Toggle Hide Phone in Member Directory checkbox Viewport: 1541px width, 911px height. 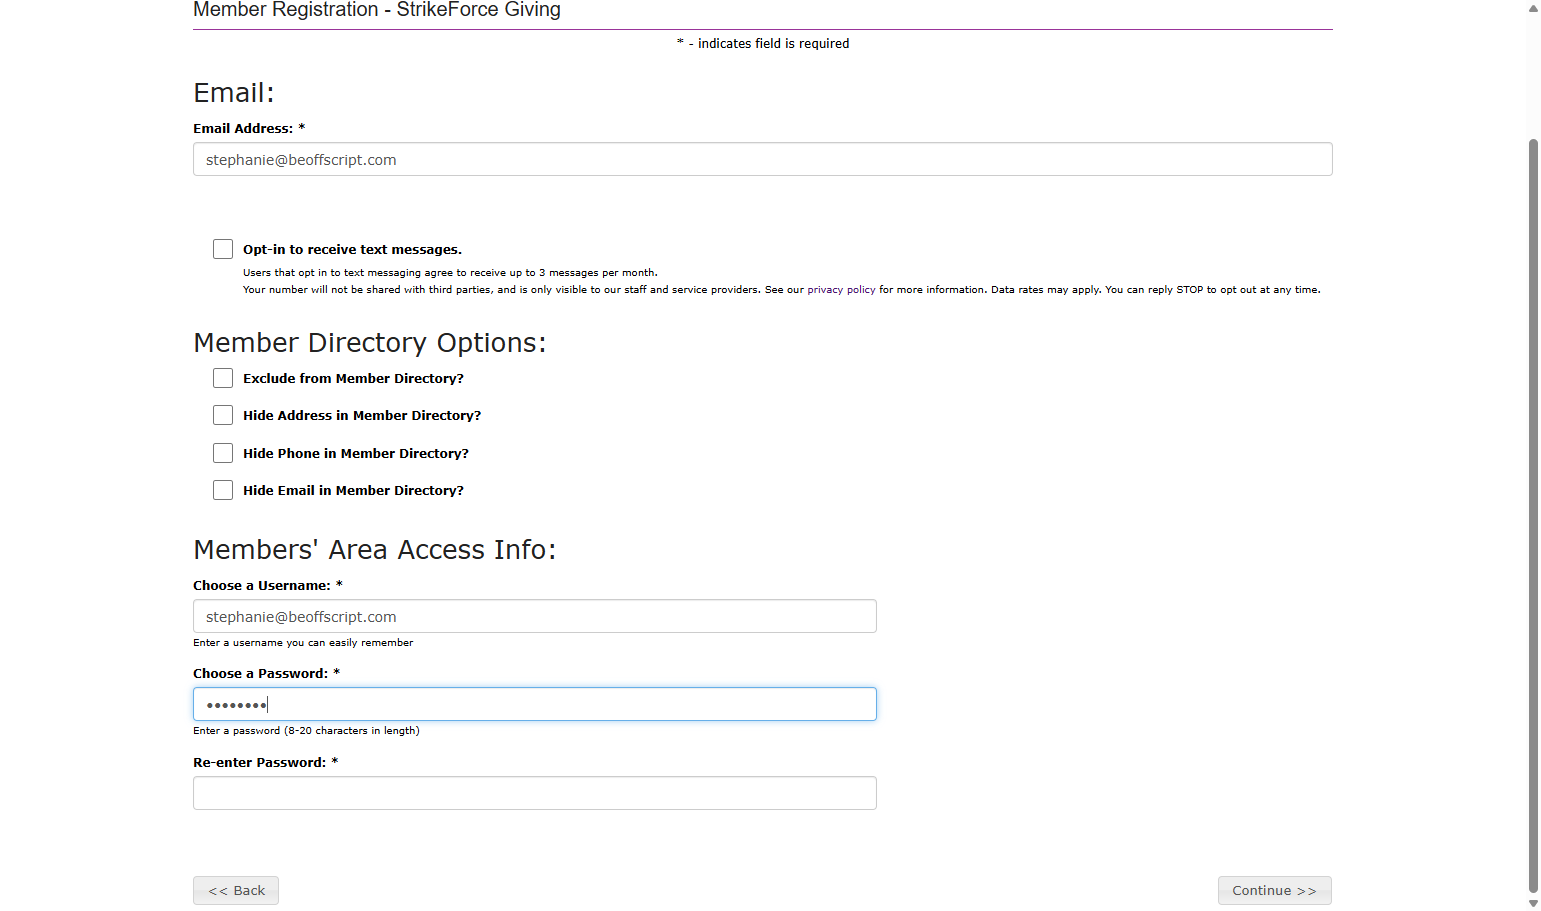pyautogui.click(x=223, y=453)
